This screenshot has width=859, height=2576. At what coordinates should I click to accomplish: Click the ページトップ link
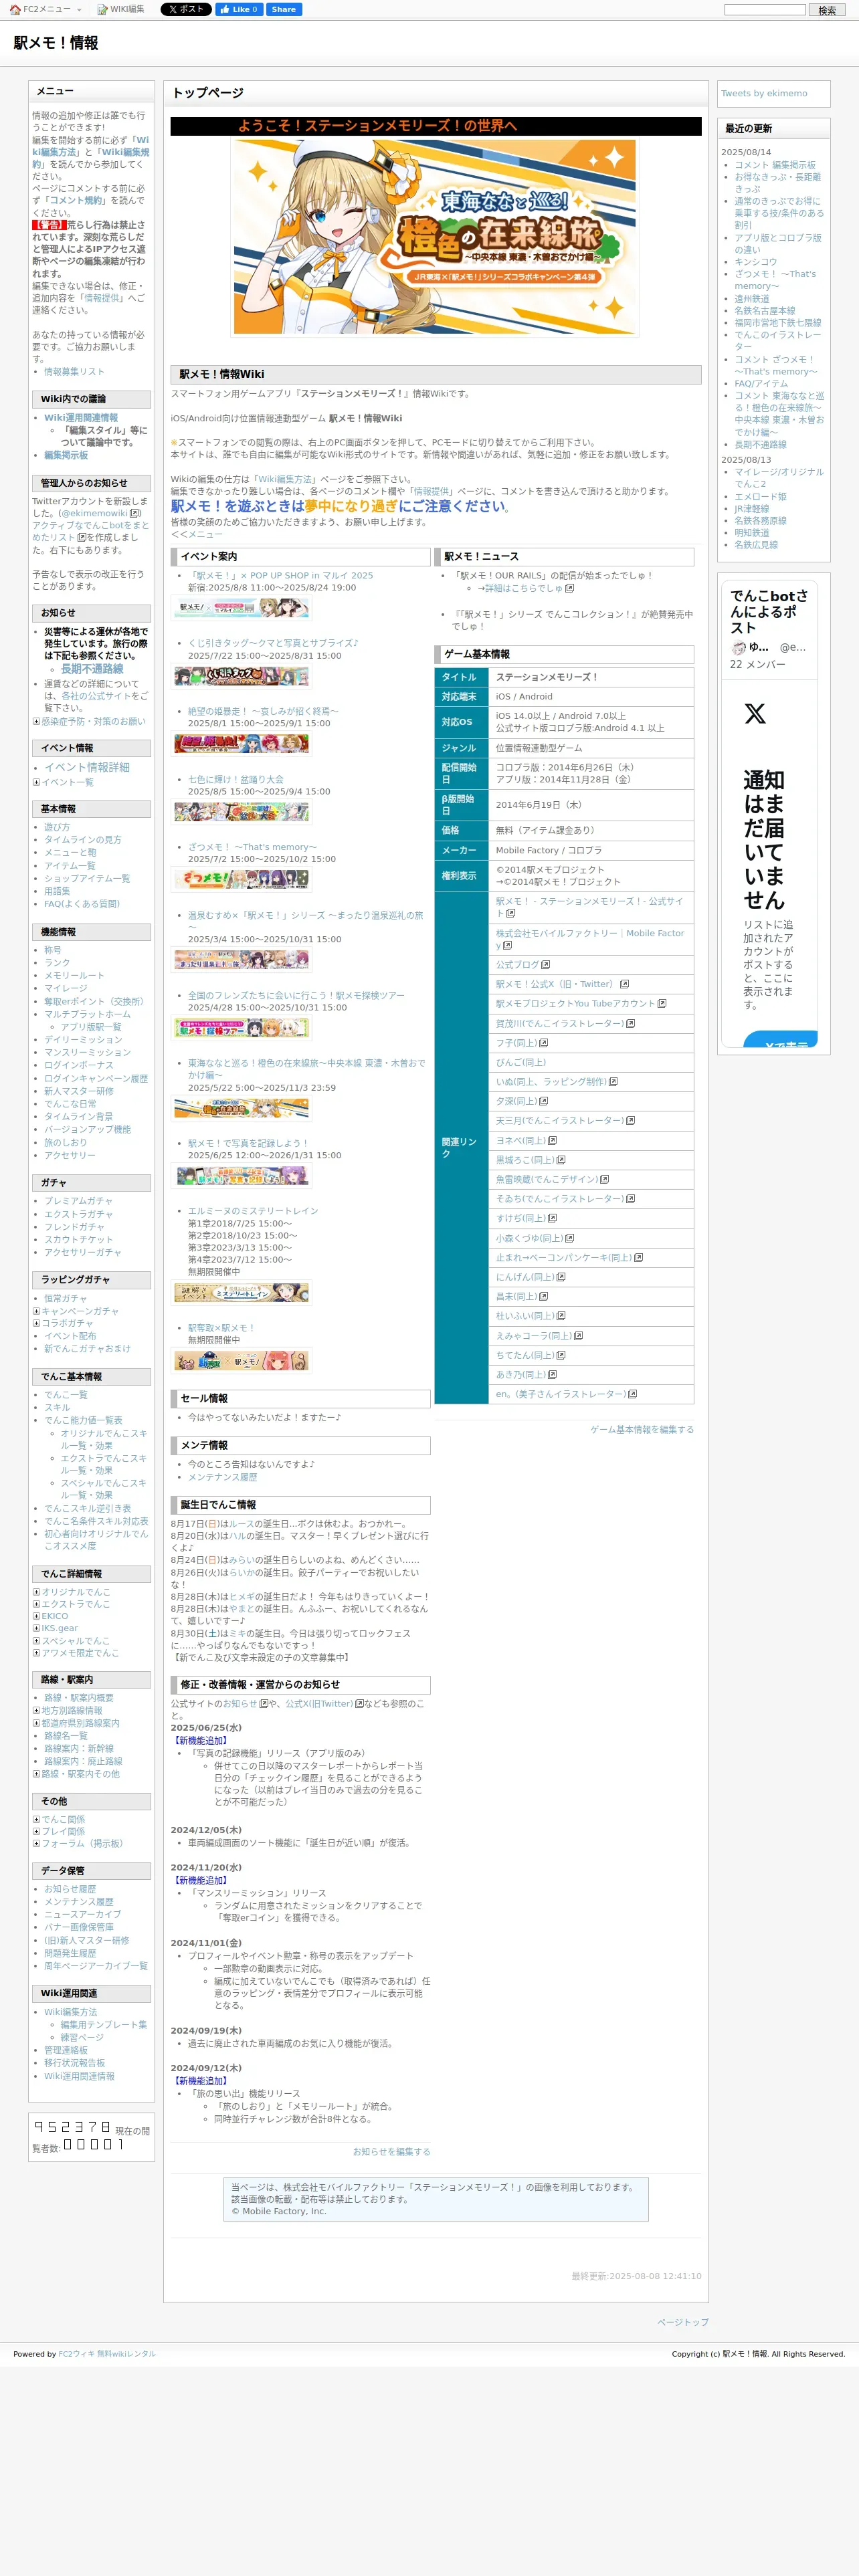pyautogui.click(x=682, y=2322)
